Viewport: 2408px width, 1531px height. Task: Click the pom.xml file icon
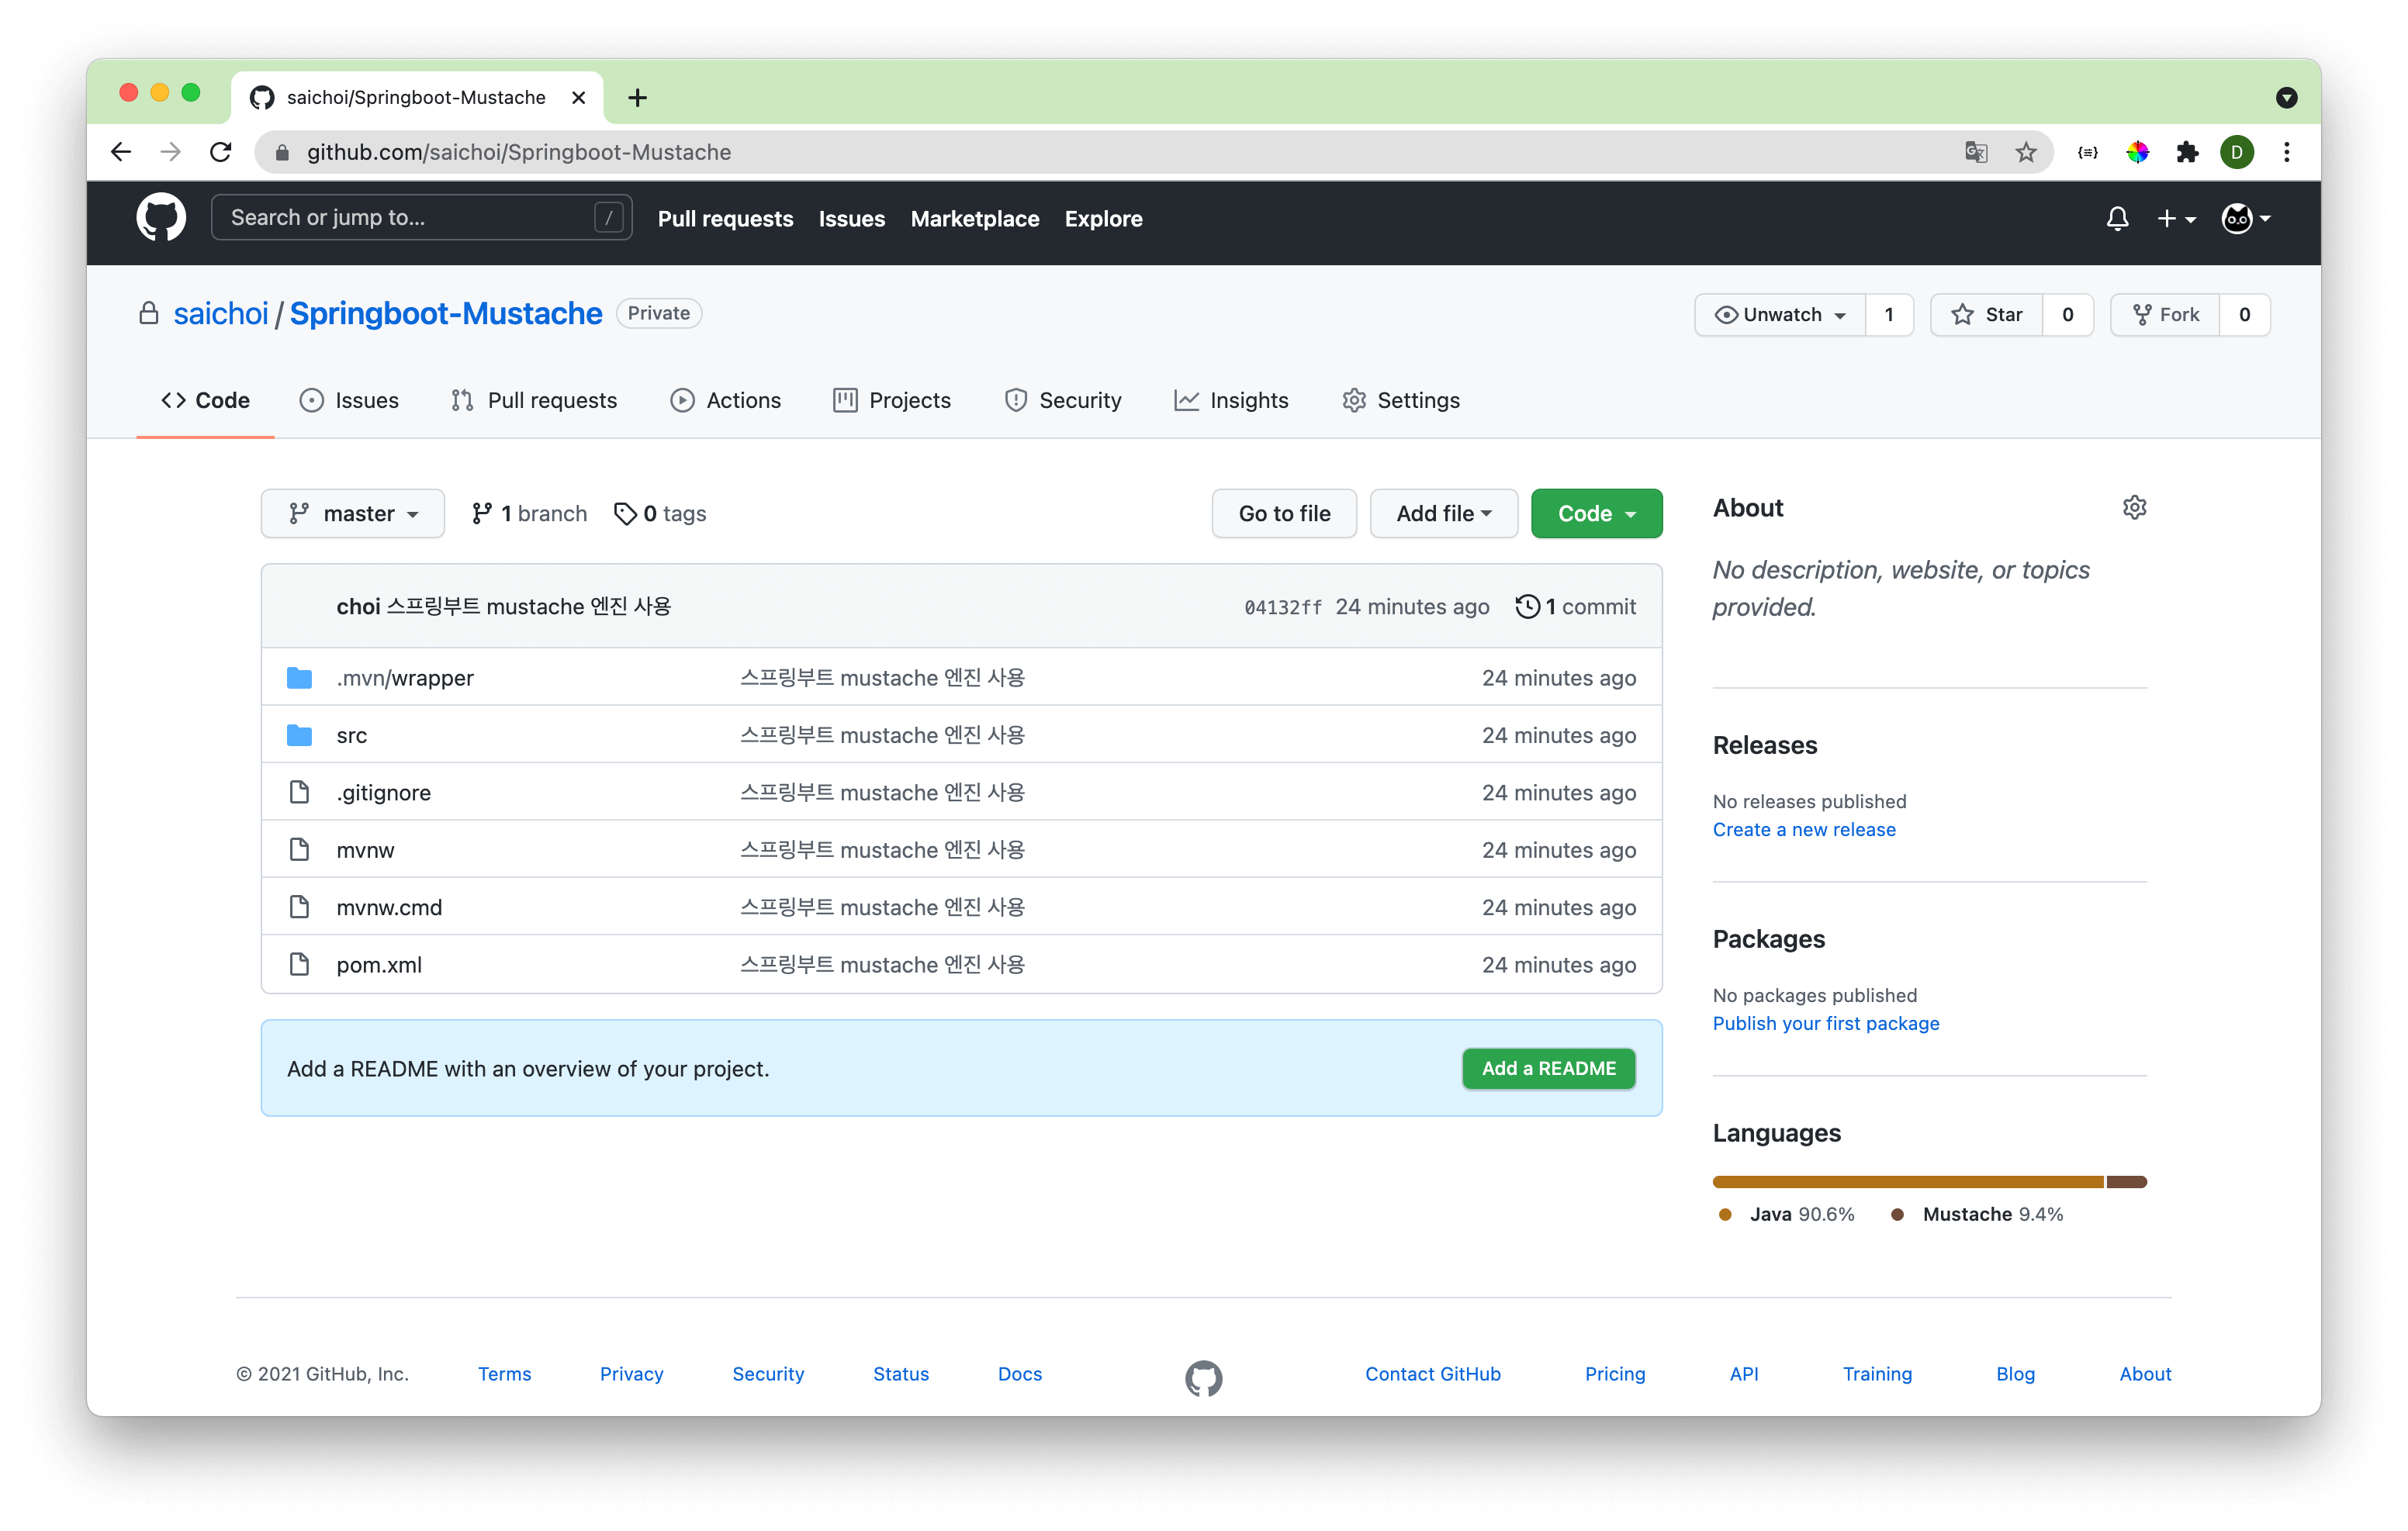299,964
